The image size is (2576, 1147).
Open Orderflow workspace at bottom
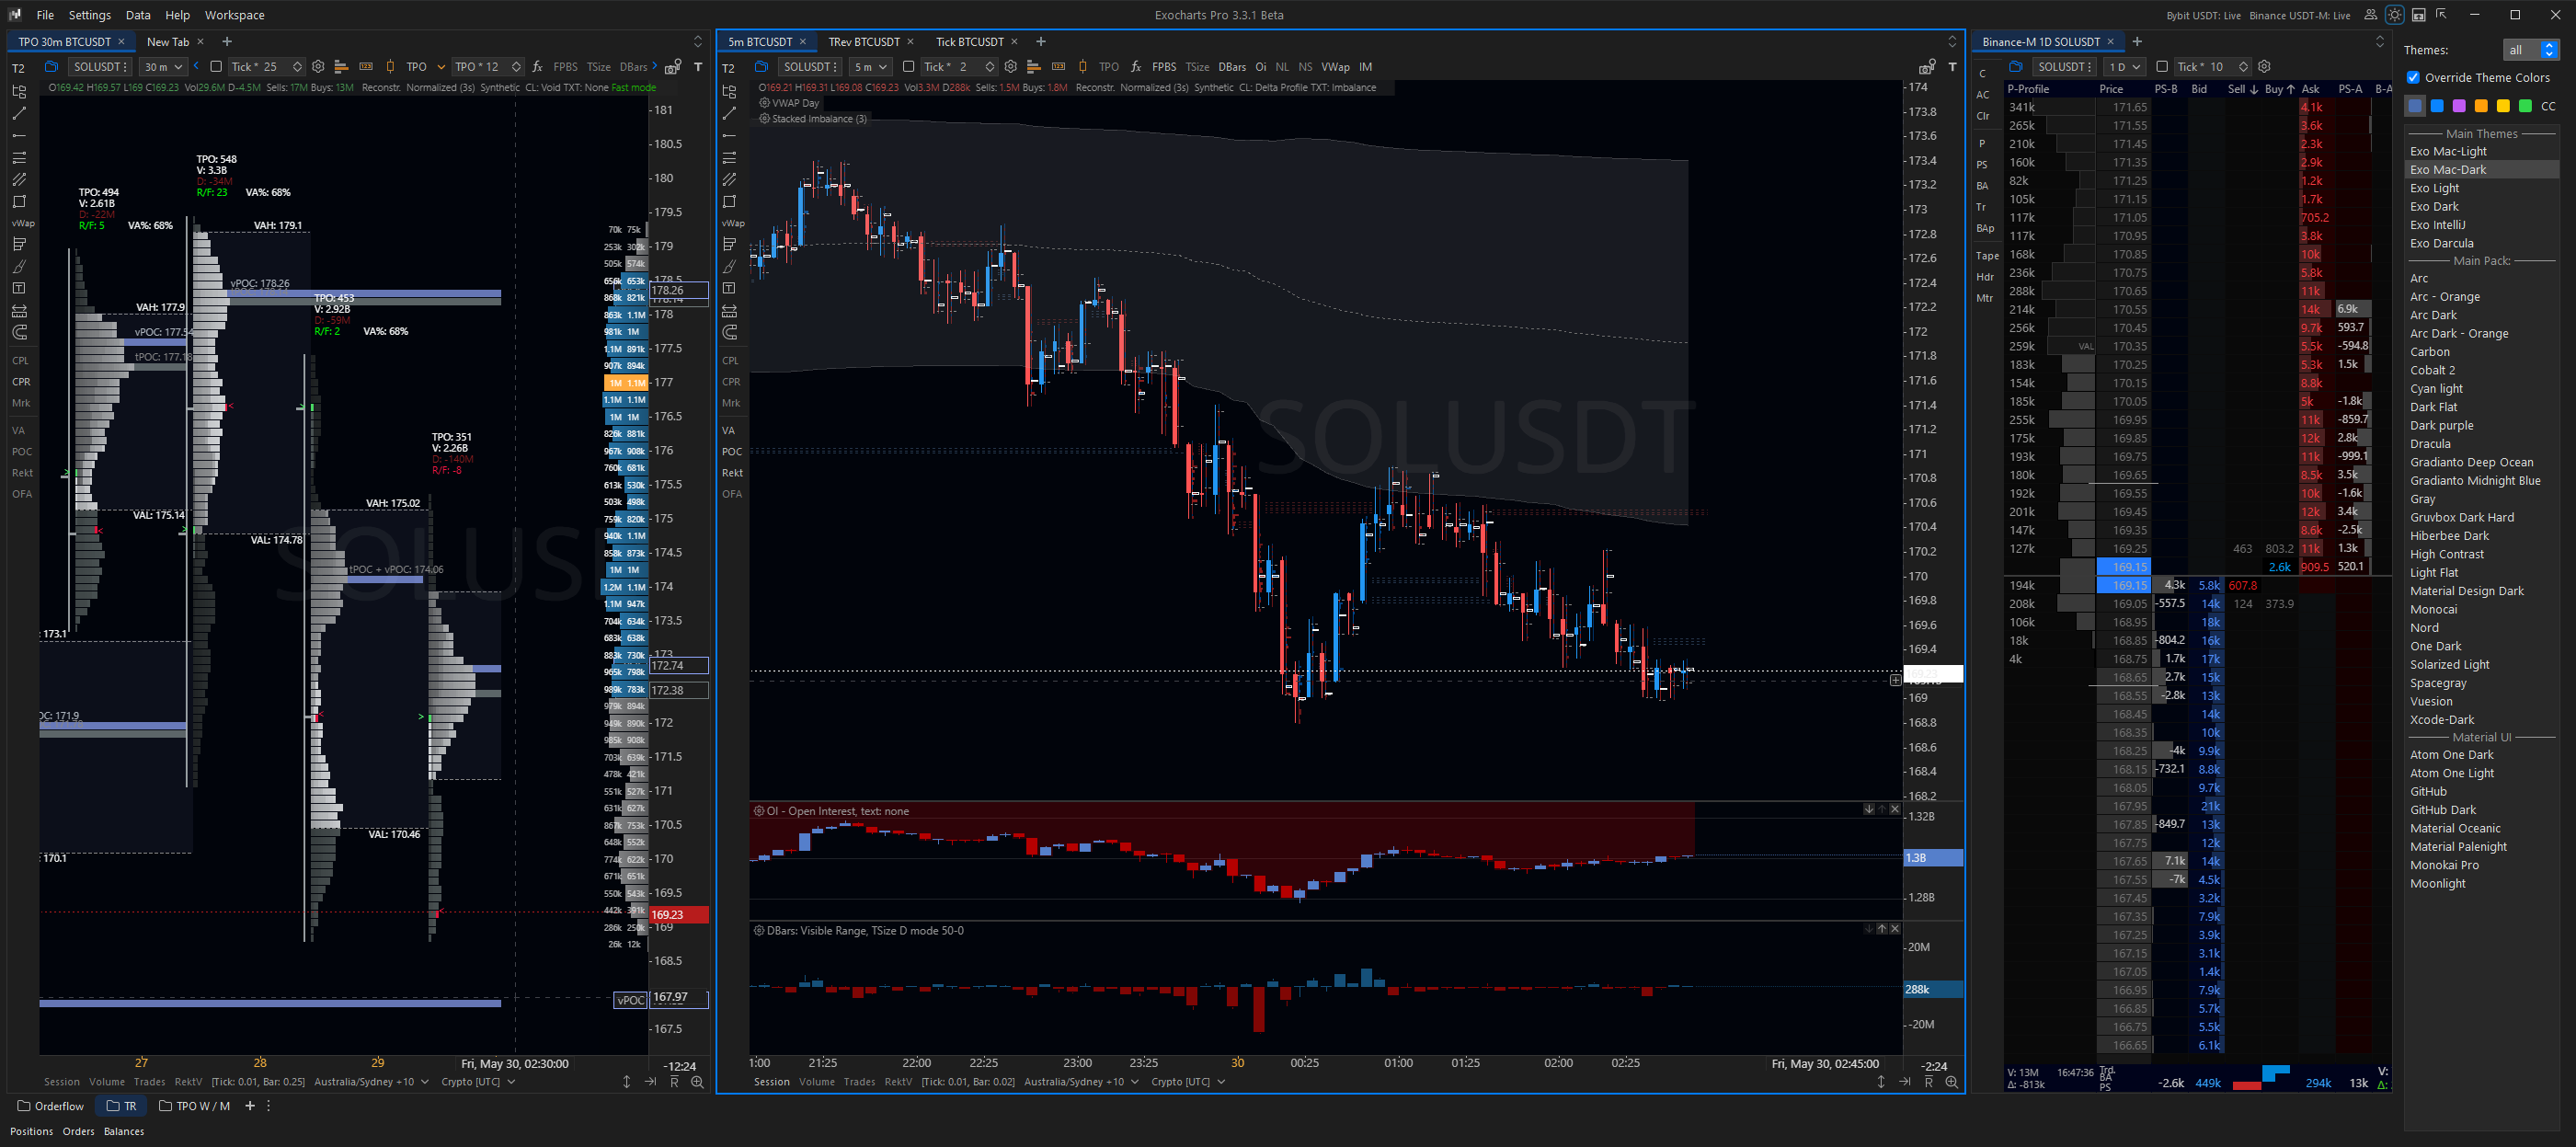point(51,1106)
